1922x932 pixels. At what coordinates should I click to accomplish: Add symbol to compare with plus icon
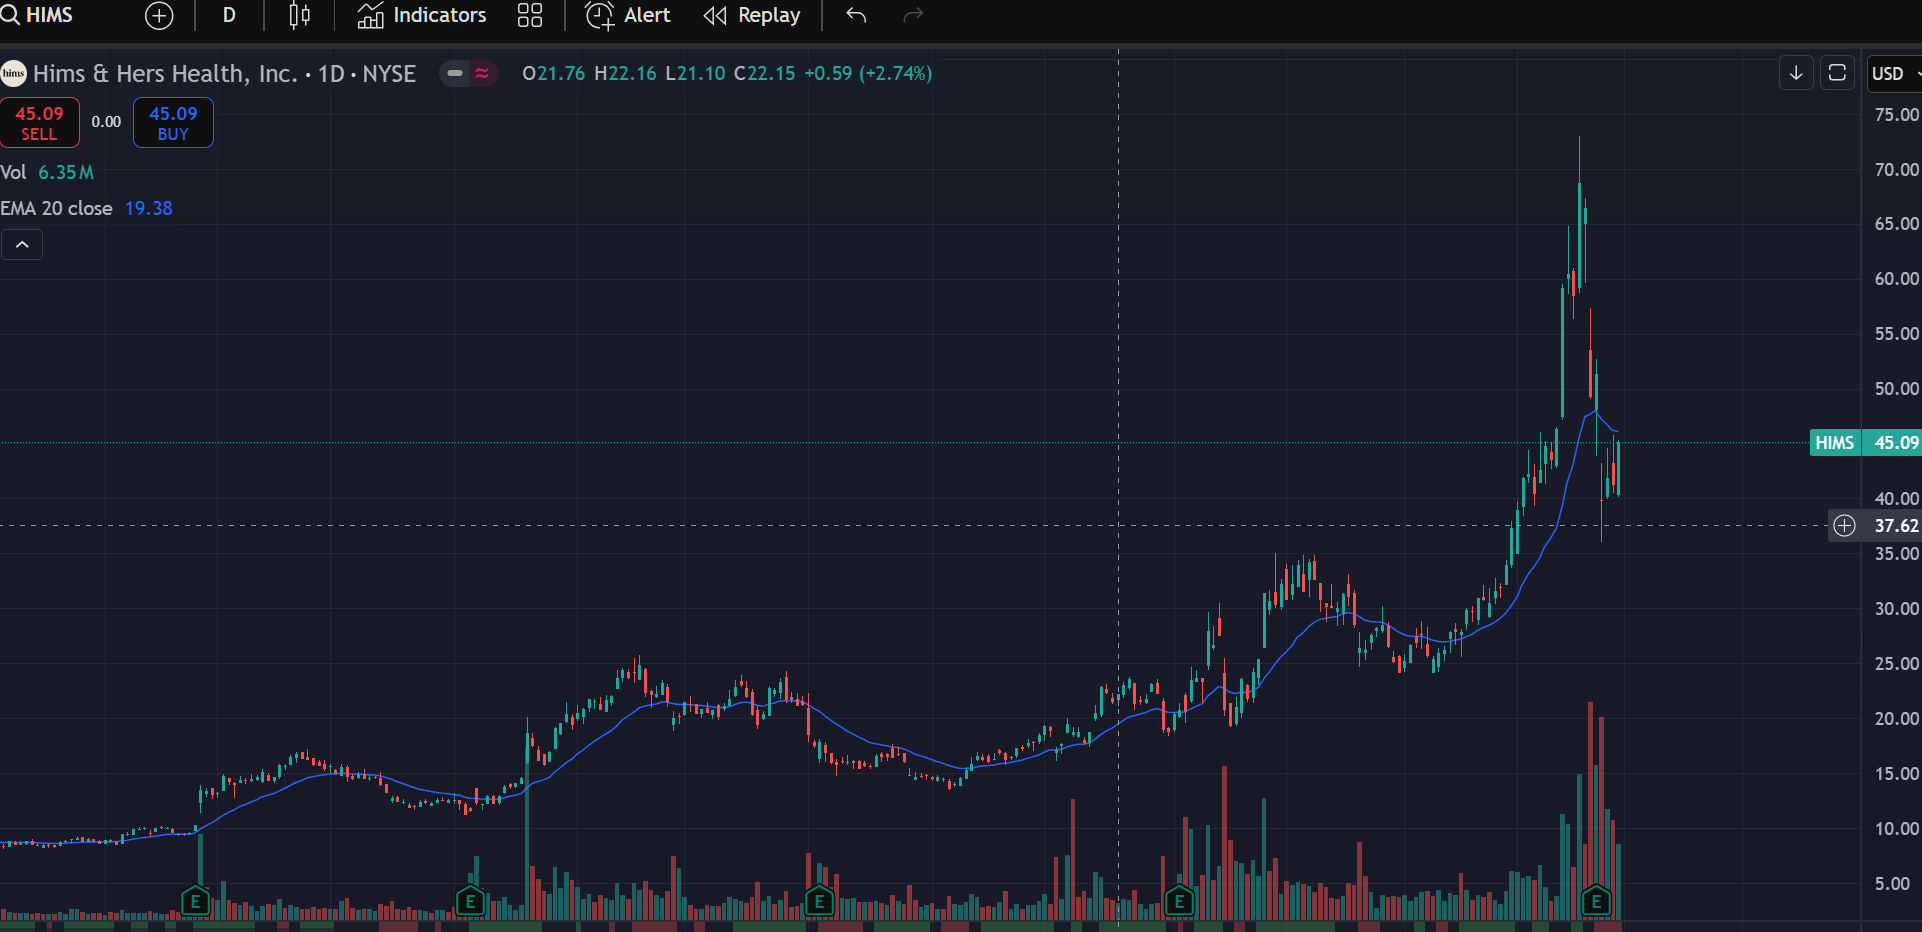(159, 16)
